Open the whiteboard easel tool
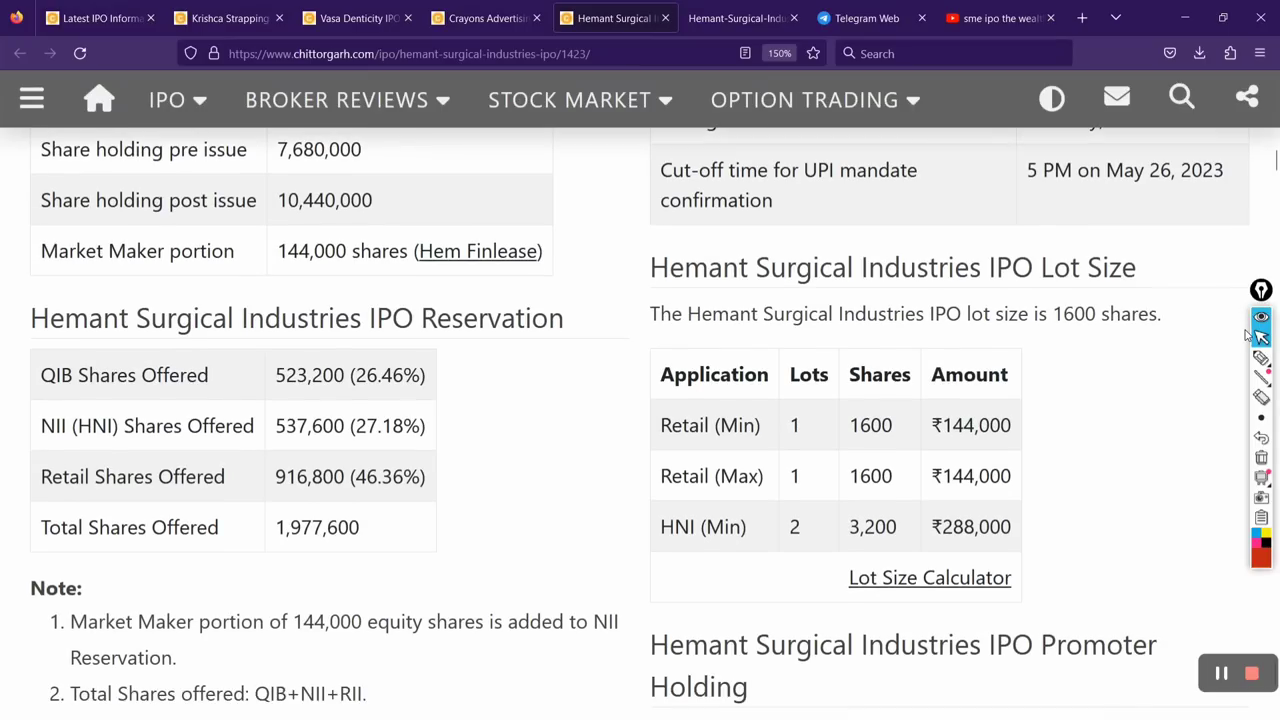The image size is (1280, 720). click(x=1261, y=478)
